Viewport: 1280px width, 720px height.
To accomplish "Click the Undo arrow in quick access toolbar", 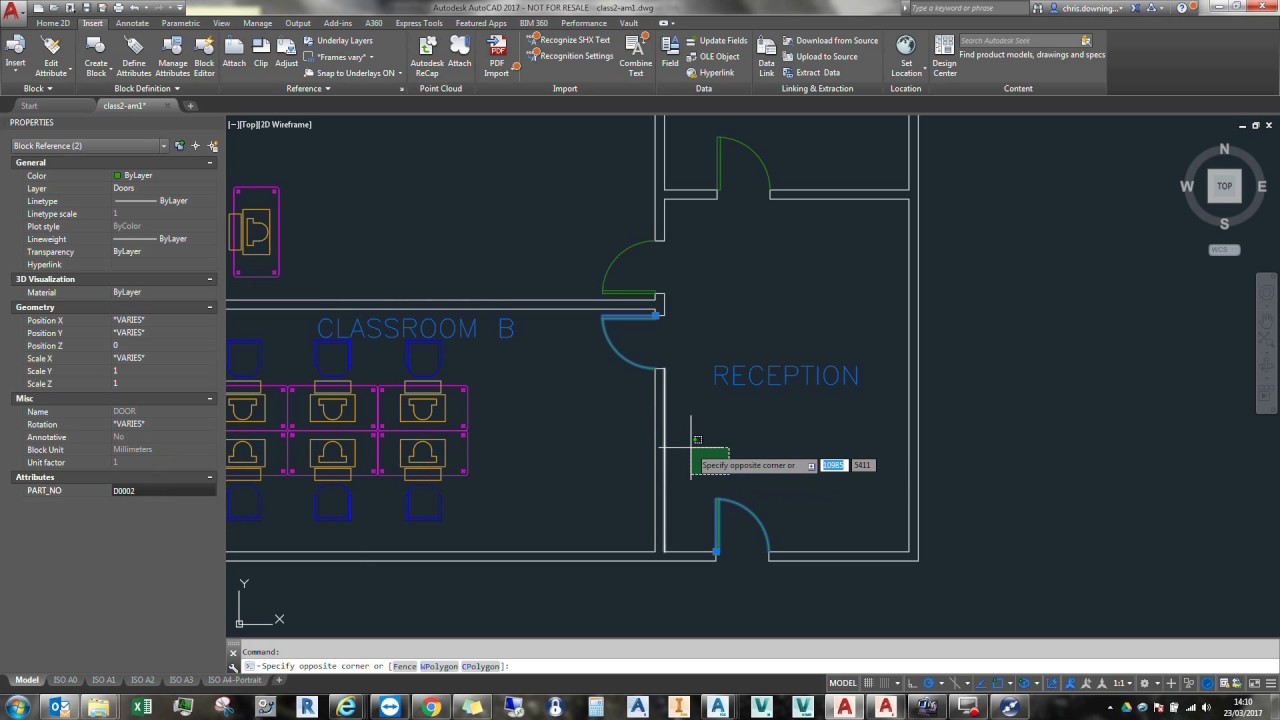I will 135,8.
